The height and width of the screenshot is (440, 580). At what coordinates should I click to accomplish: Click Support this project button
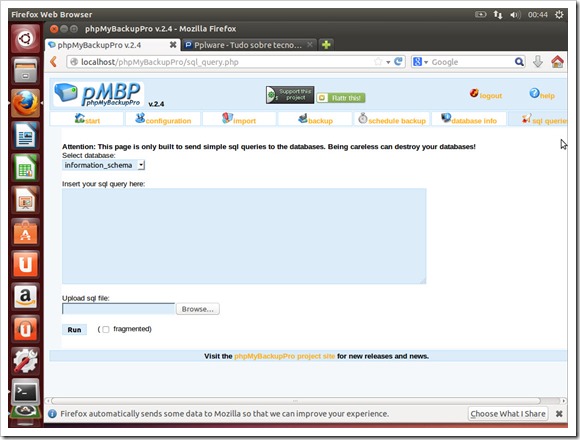[x=290, y=95]
